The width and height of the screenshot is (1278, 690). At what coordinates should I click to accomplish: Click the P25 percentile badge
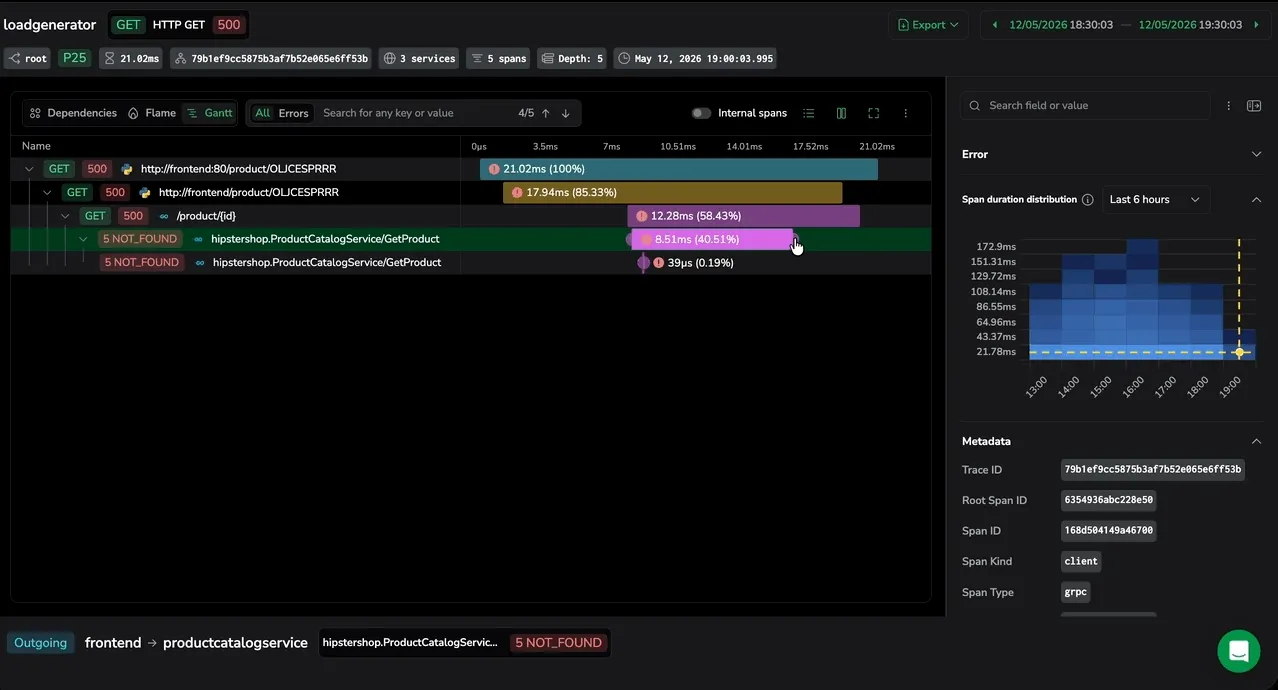pos(74,59)
